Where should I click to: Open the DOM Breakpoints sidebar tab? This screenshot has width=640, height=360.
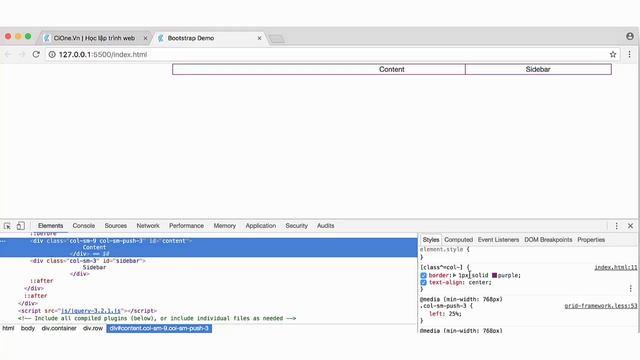(548, 240)
